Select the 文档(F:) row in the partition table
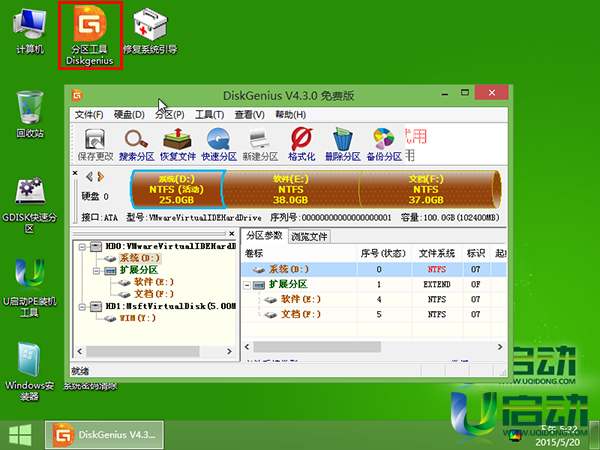The image size is (600, 450). (374, 315)
